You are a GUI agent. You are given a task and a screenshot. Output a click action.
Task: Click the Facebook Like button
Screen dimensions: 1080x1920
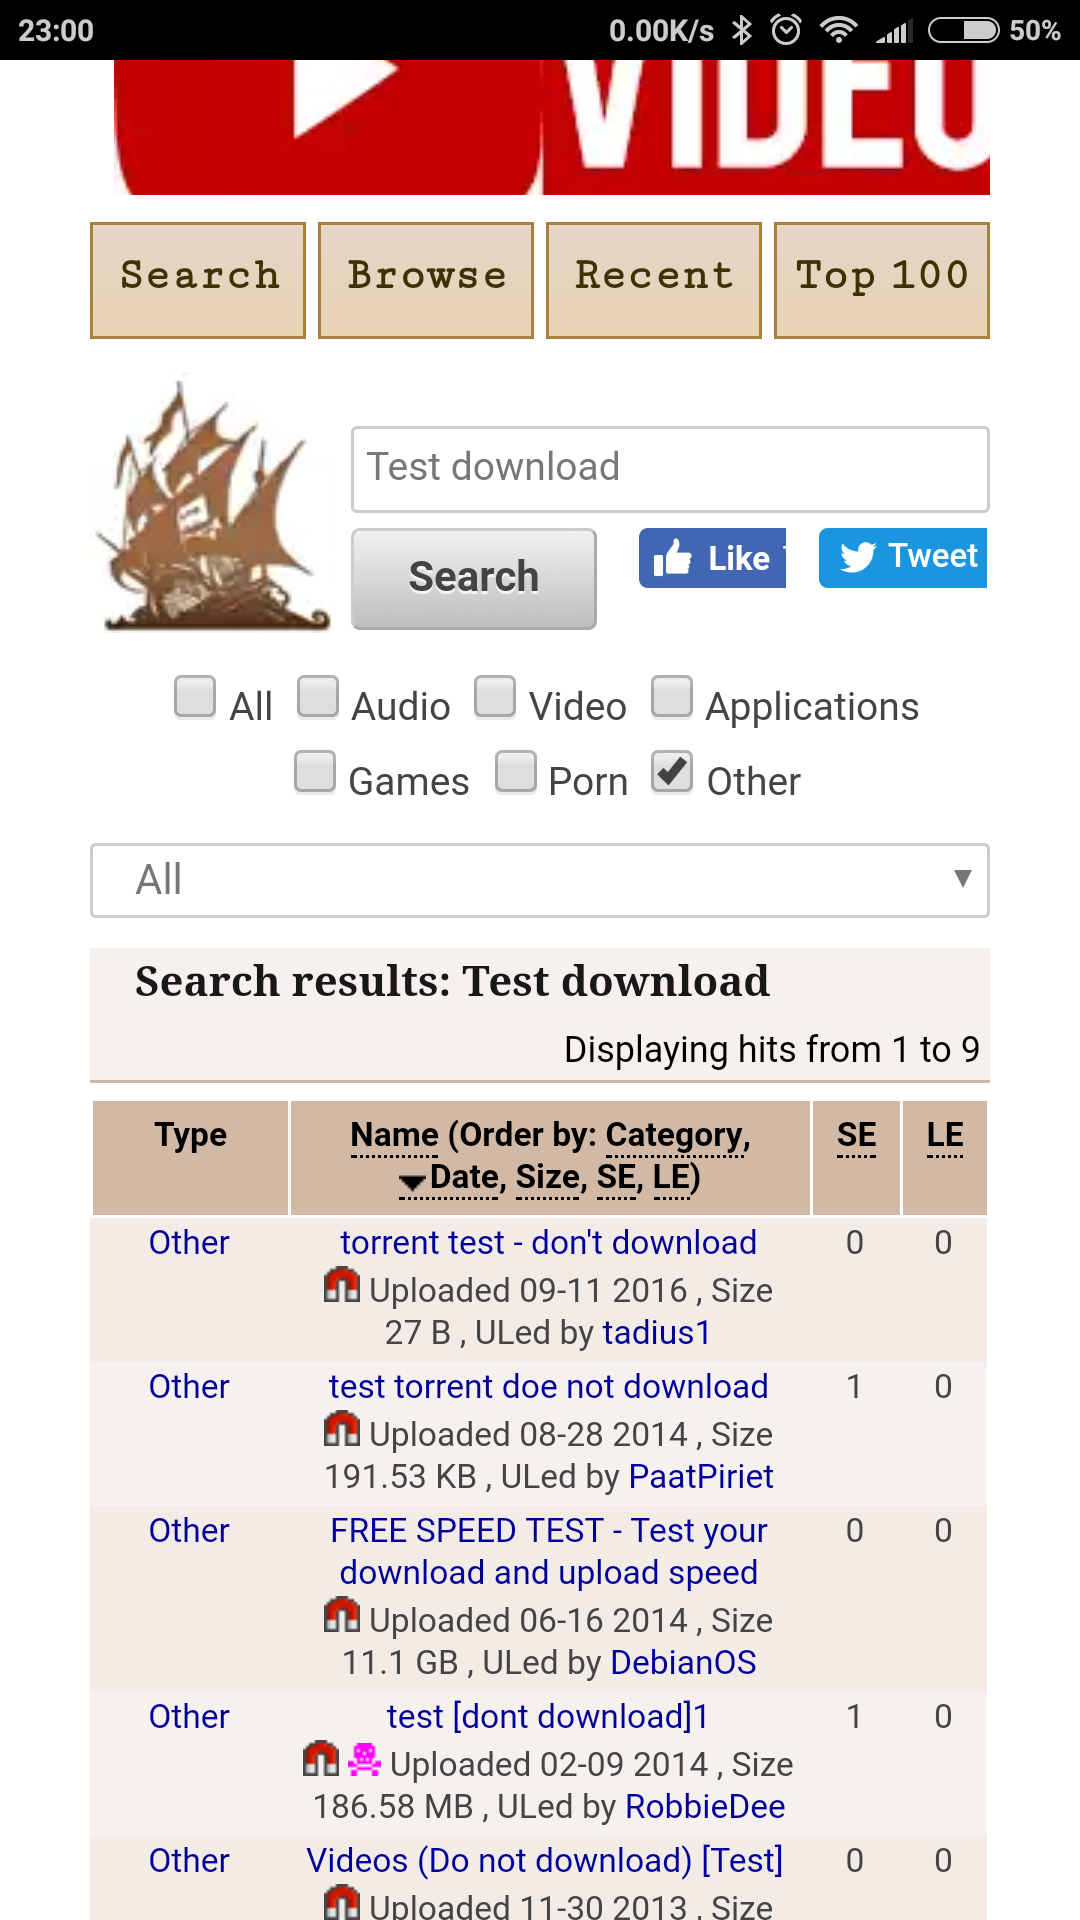712,558
